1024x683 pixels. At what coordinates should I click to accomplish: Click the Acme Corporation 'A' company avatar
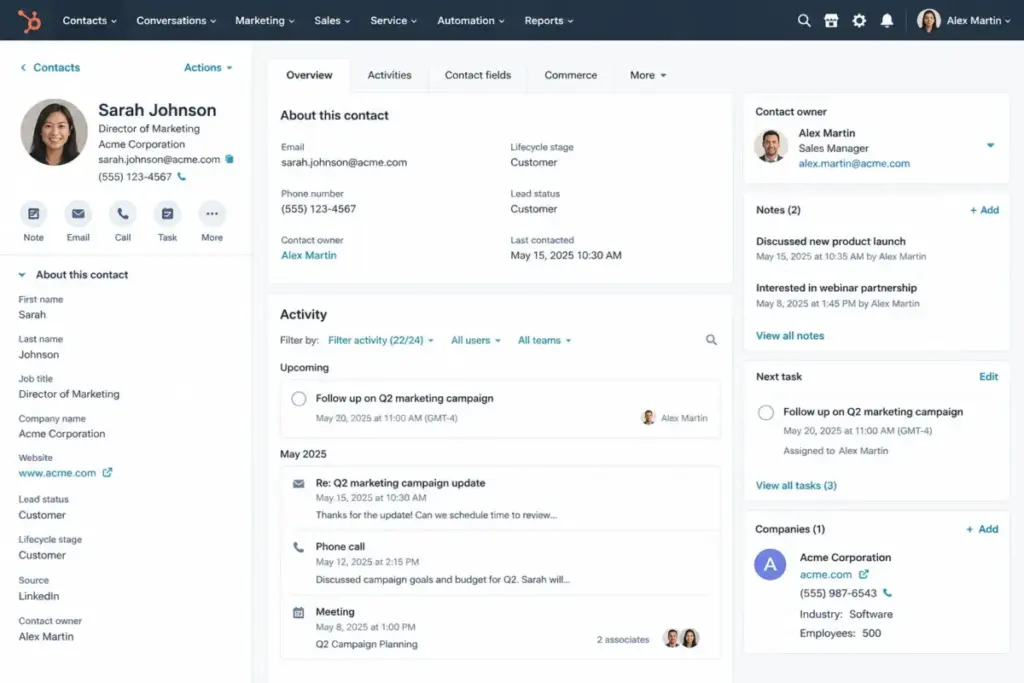point(770,565)
